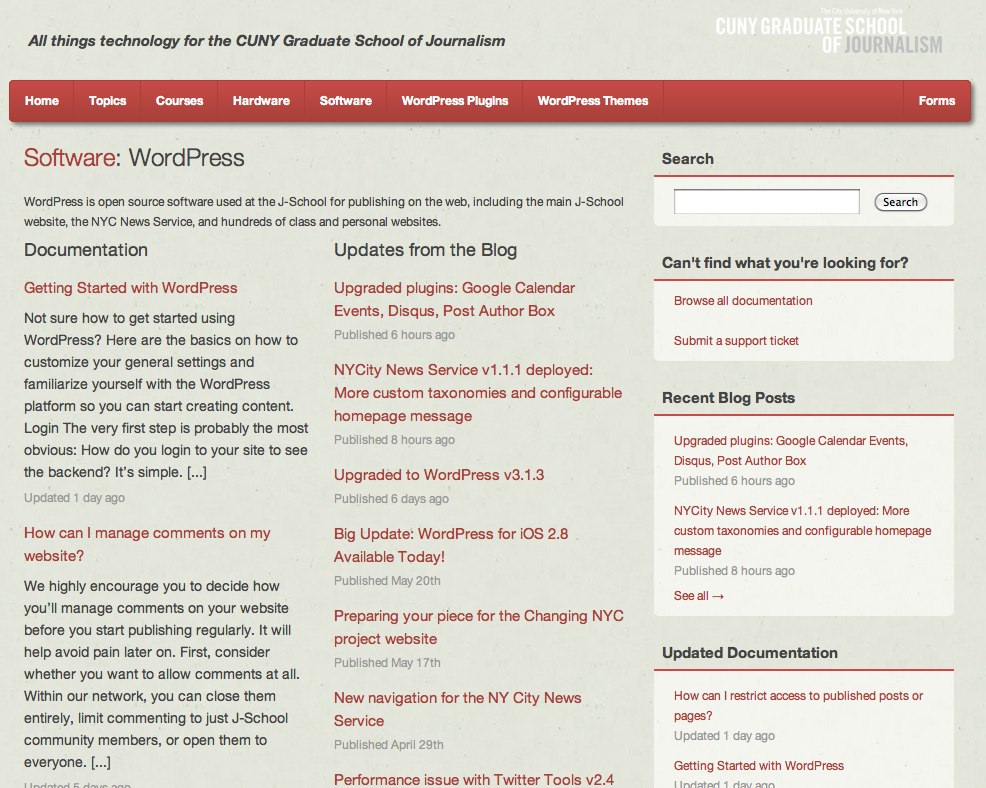Screen dimensions: 986x788
Task: Click the Software link in page heading
Action: tap(70, 158)
